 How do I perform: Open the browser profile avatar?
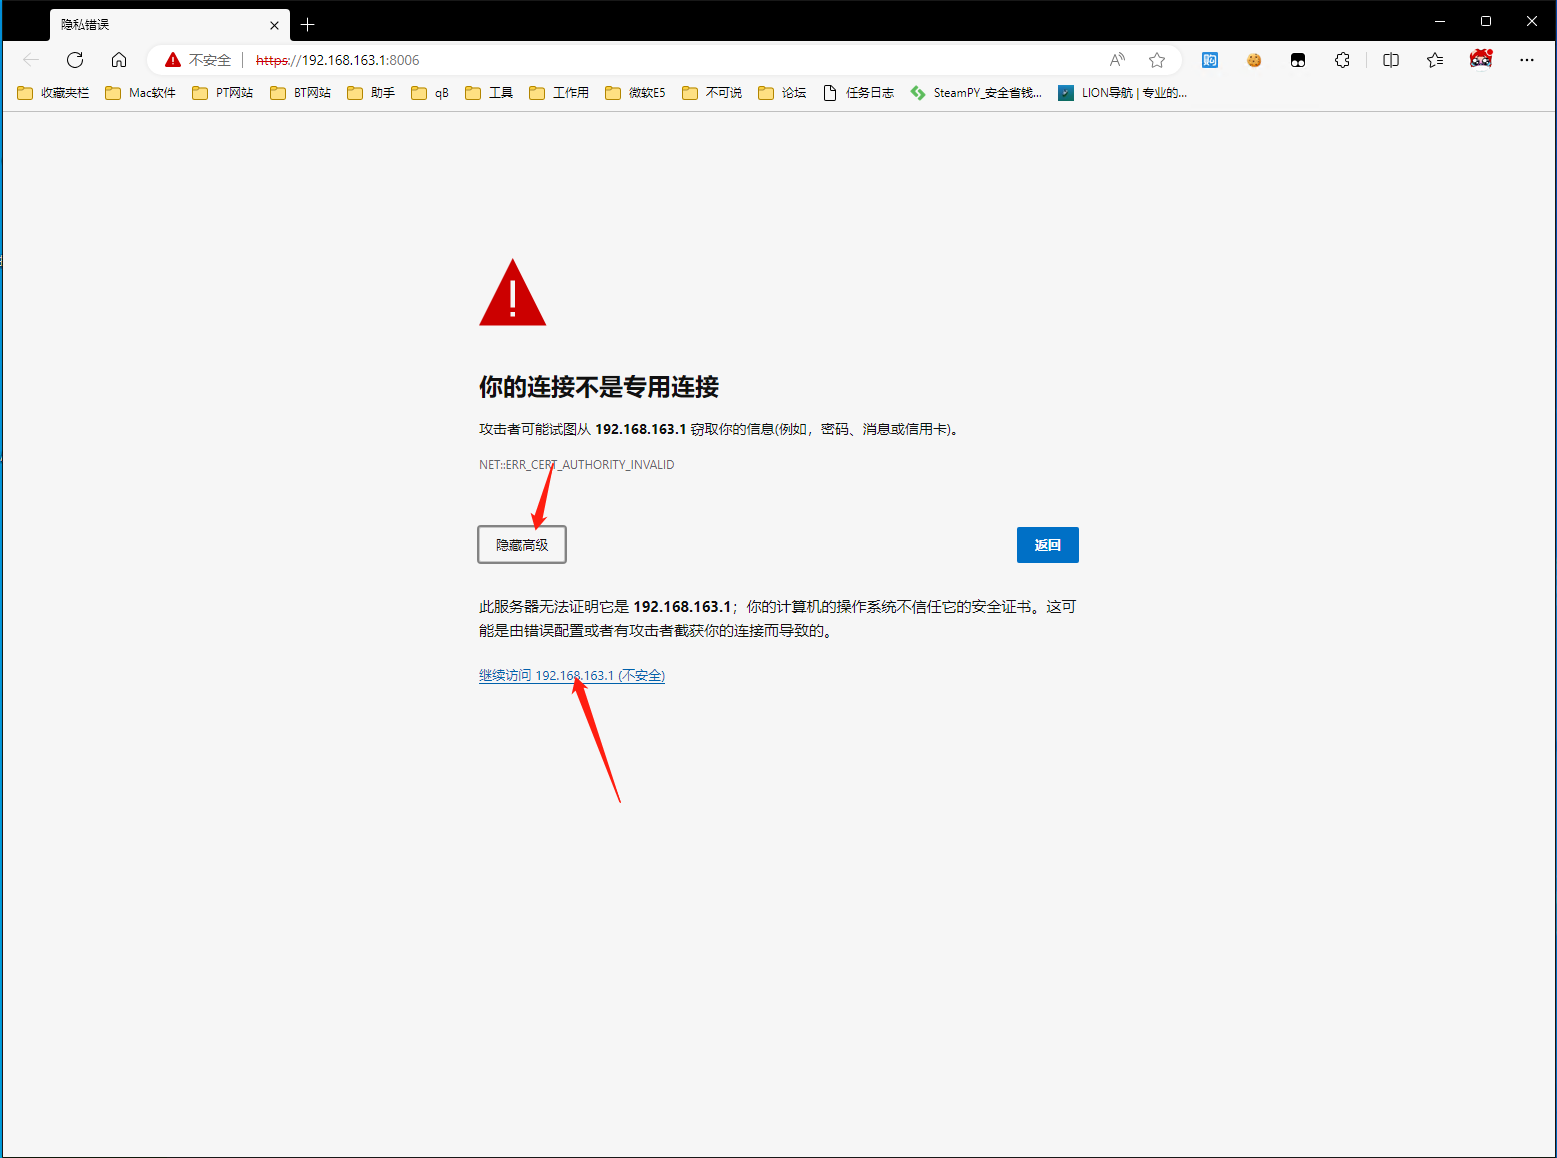tap(1481, 60)
